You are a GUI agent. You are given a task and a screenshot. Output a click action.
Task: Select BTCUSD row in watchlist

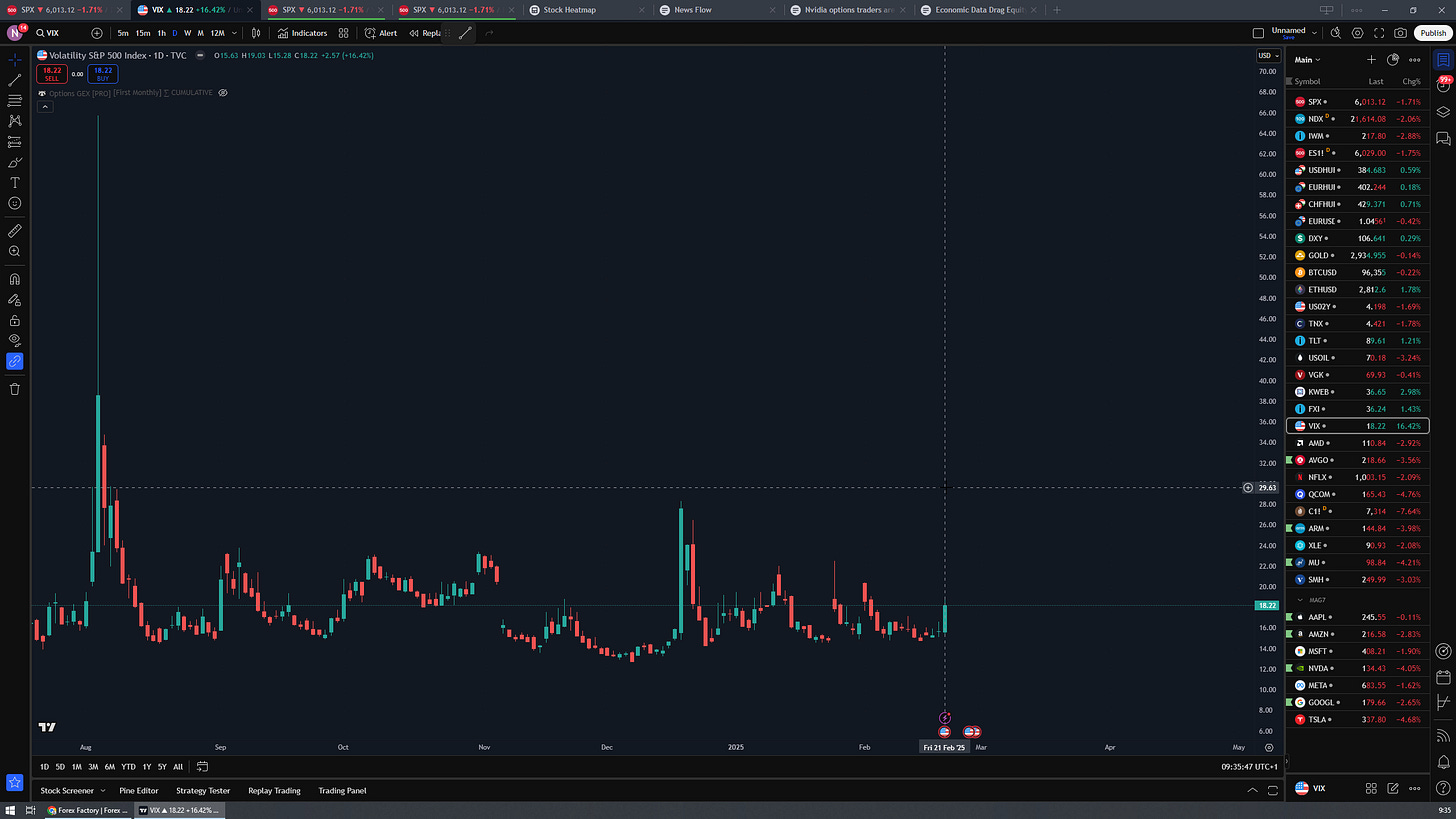click(x=1360, y=272)
